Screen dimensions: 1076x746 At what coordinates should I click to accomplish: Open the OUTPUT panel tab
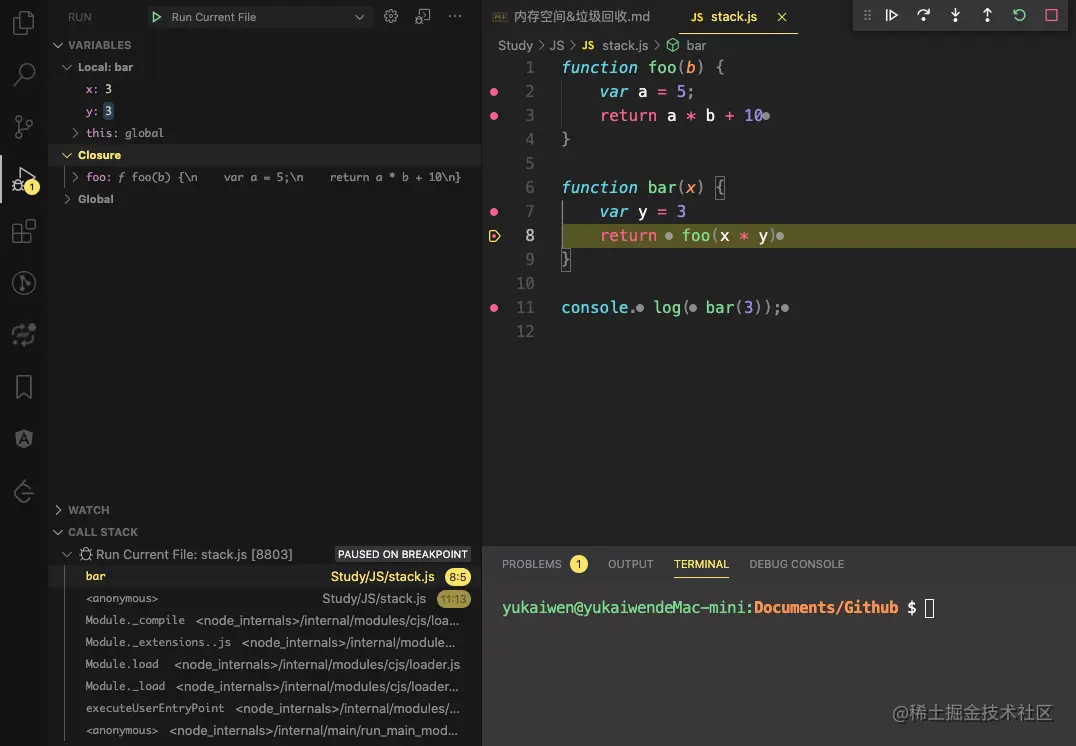pyautogui.click(x=631, y=564)
